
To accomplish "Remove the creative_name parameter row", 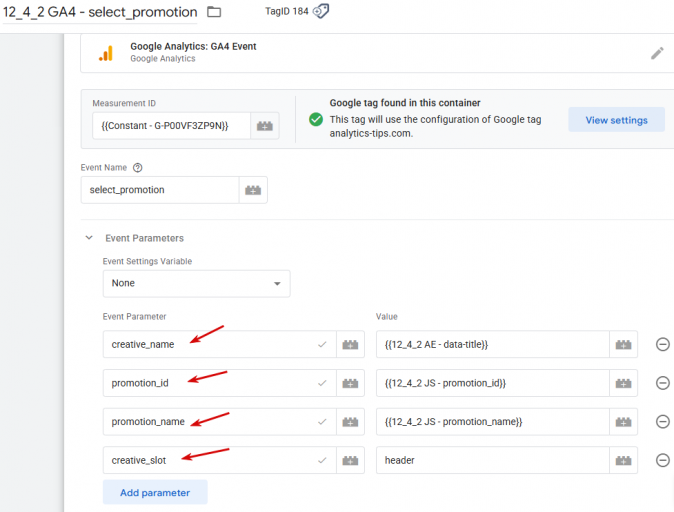I will pos(662,344).
